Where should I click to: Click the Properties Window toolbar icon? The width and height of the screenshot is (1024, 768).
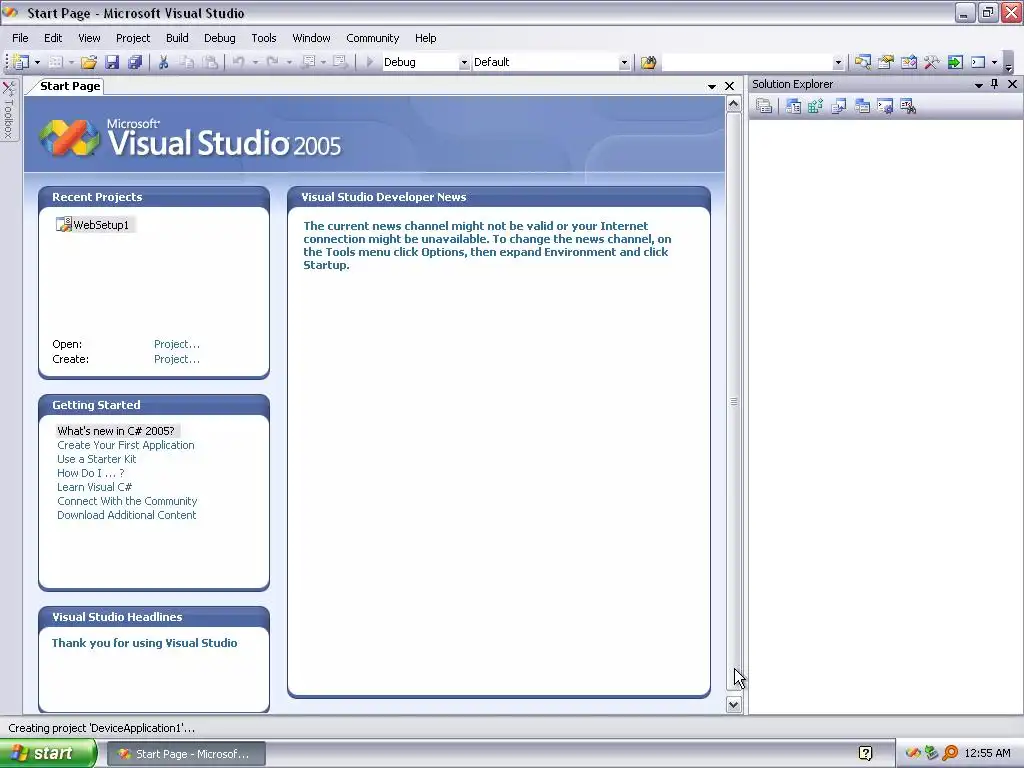886,62
